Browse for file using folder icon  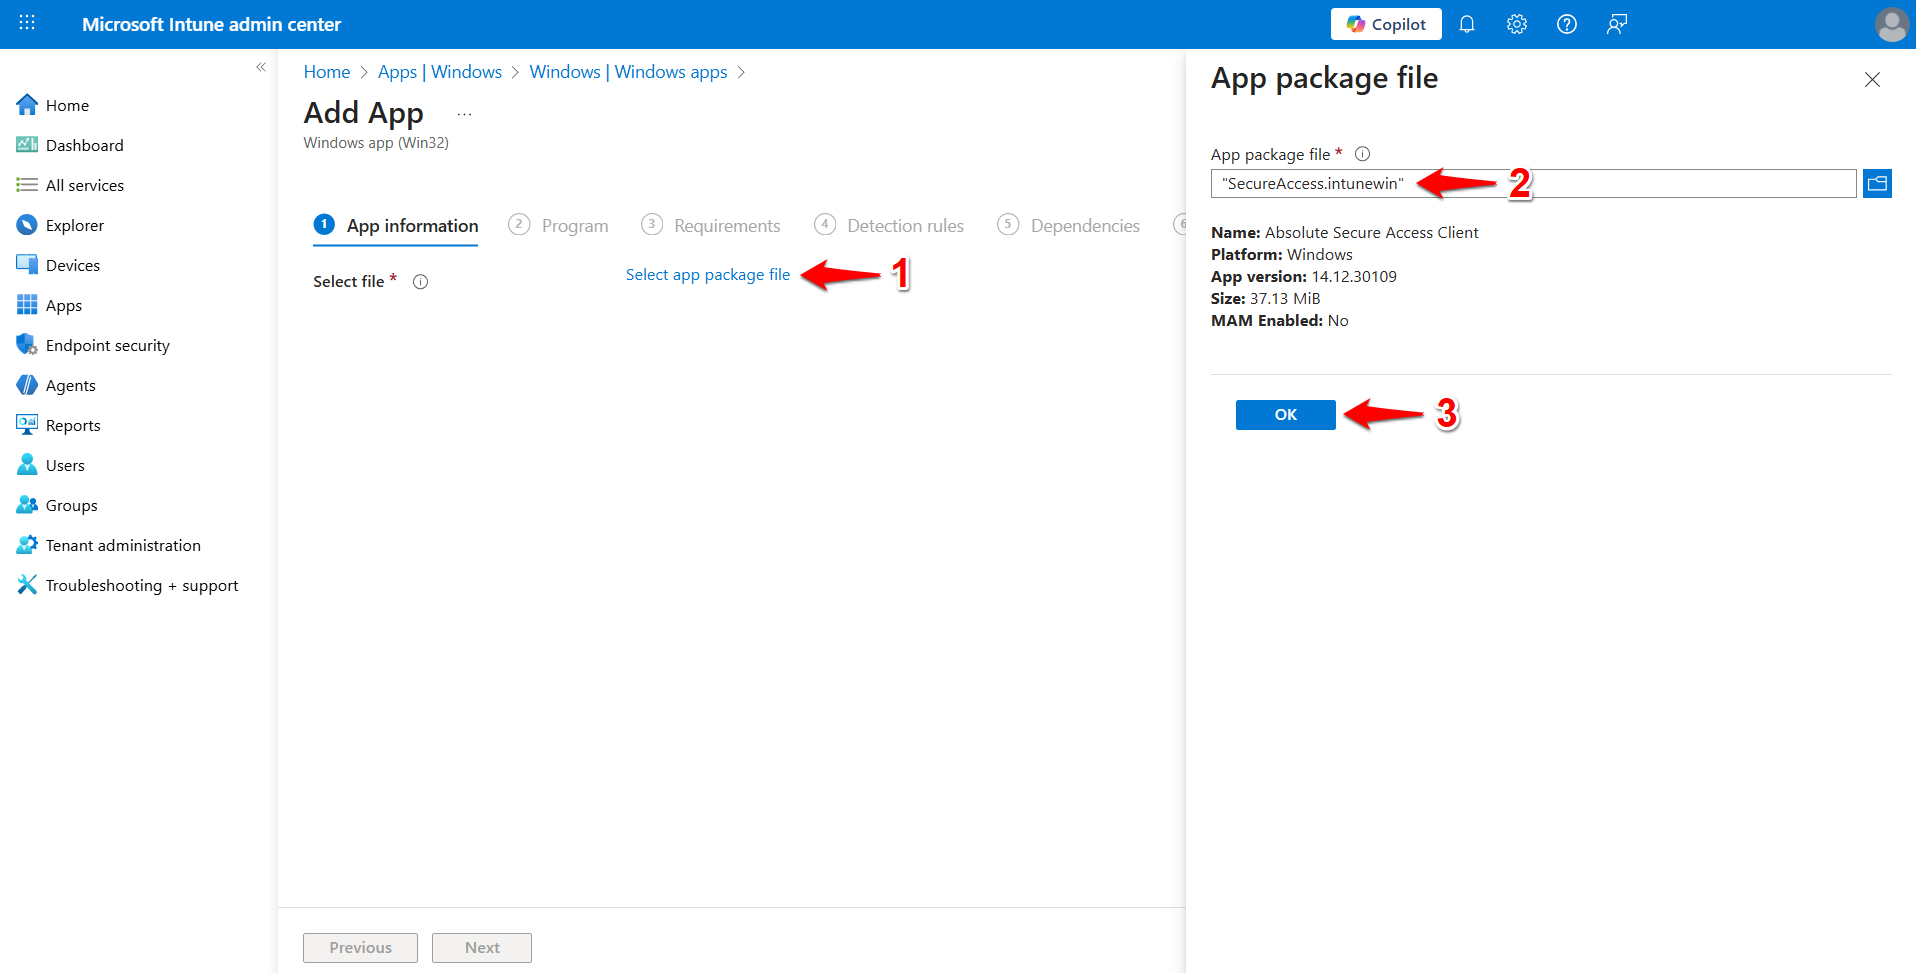pos(1877,183)
